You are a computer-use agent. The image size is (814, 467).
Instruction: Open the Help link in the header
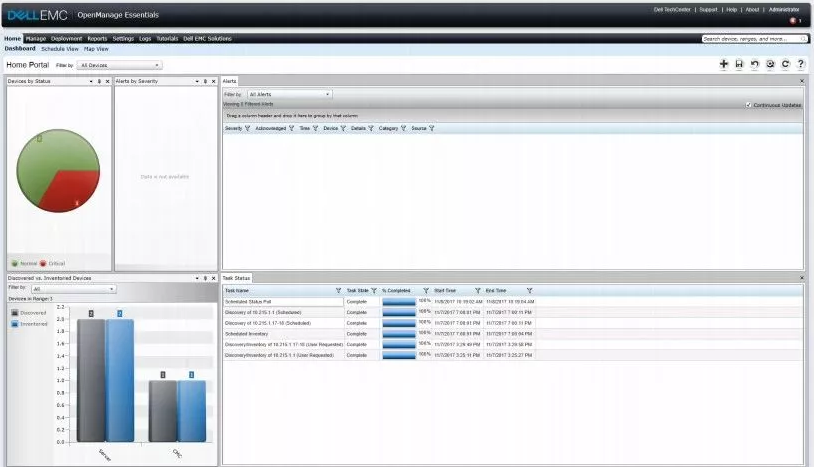point(731,10)
